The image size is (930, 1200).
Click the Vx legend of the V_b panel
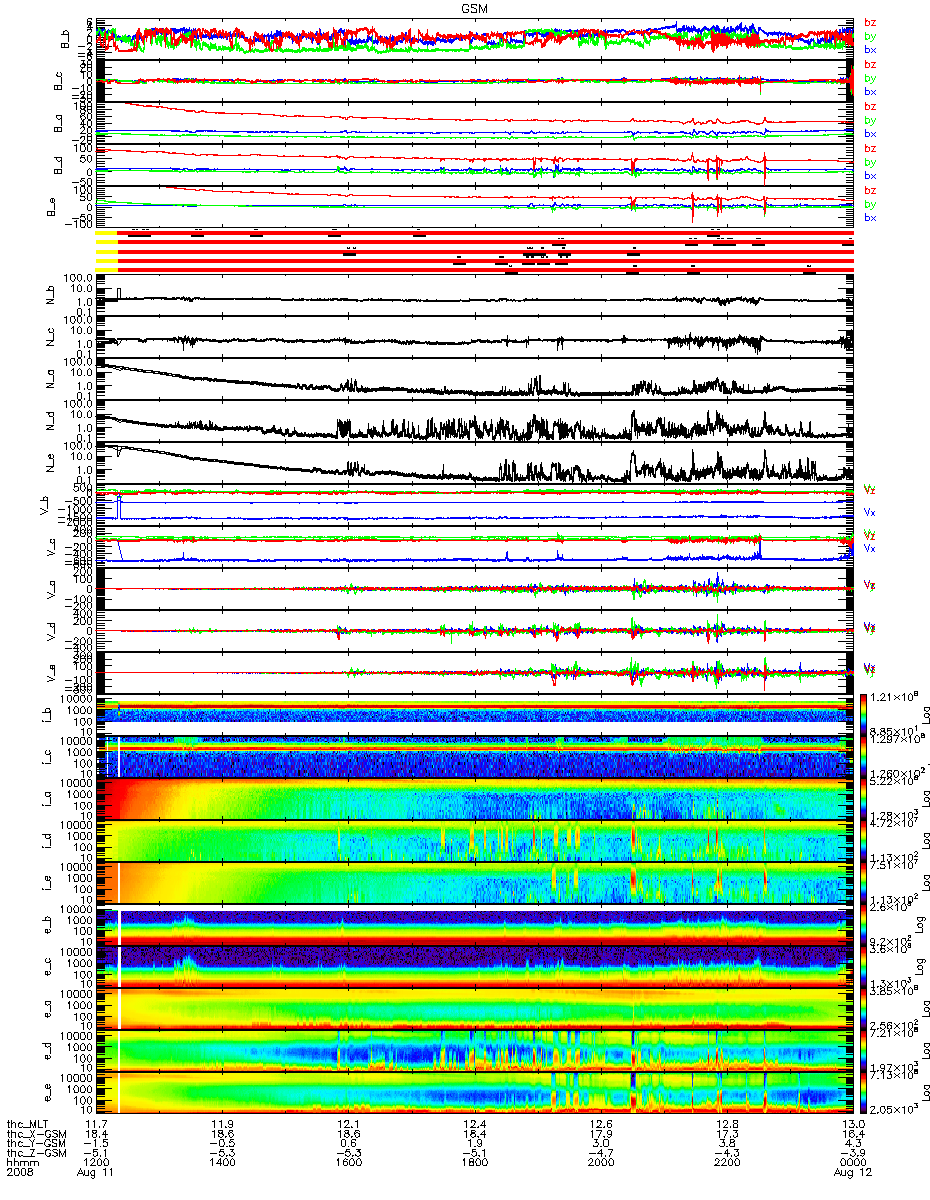[x=870, y=512]
